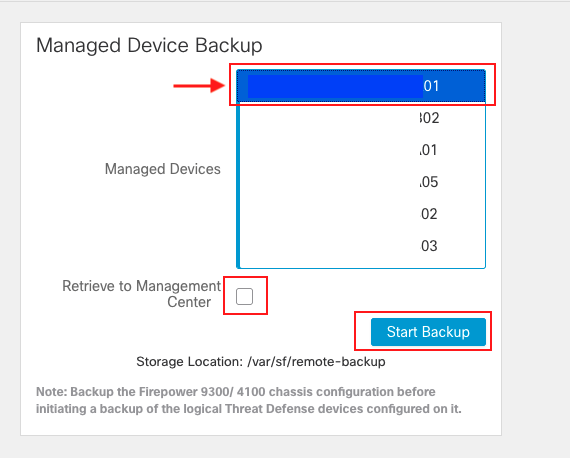Click the Start Backup button
This screenshot has width=570, height=458.
428,332
